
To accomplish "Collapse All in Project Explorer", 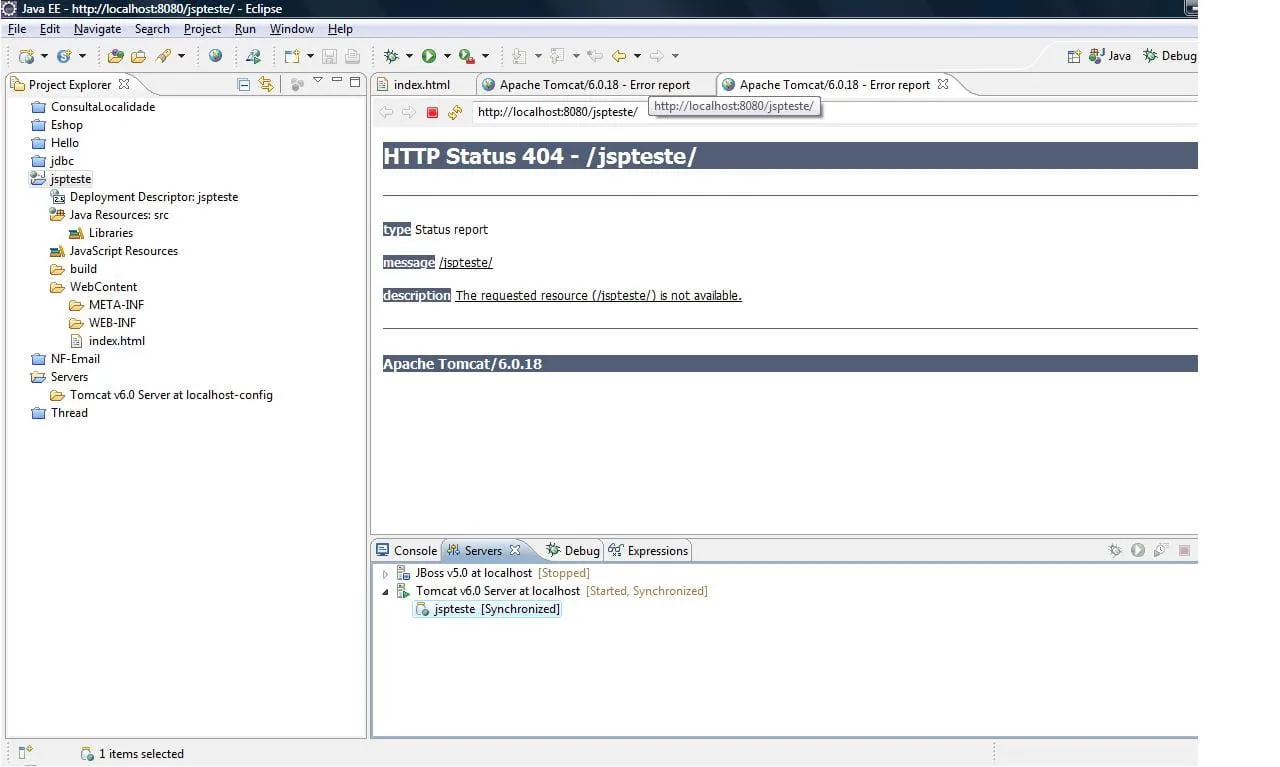I will pyautogui.click(x=244, y=84).
